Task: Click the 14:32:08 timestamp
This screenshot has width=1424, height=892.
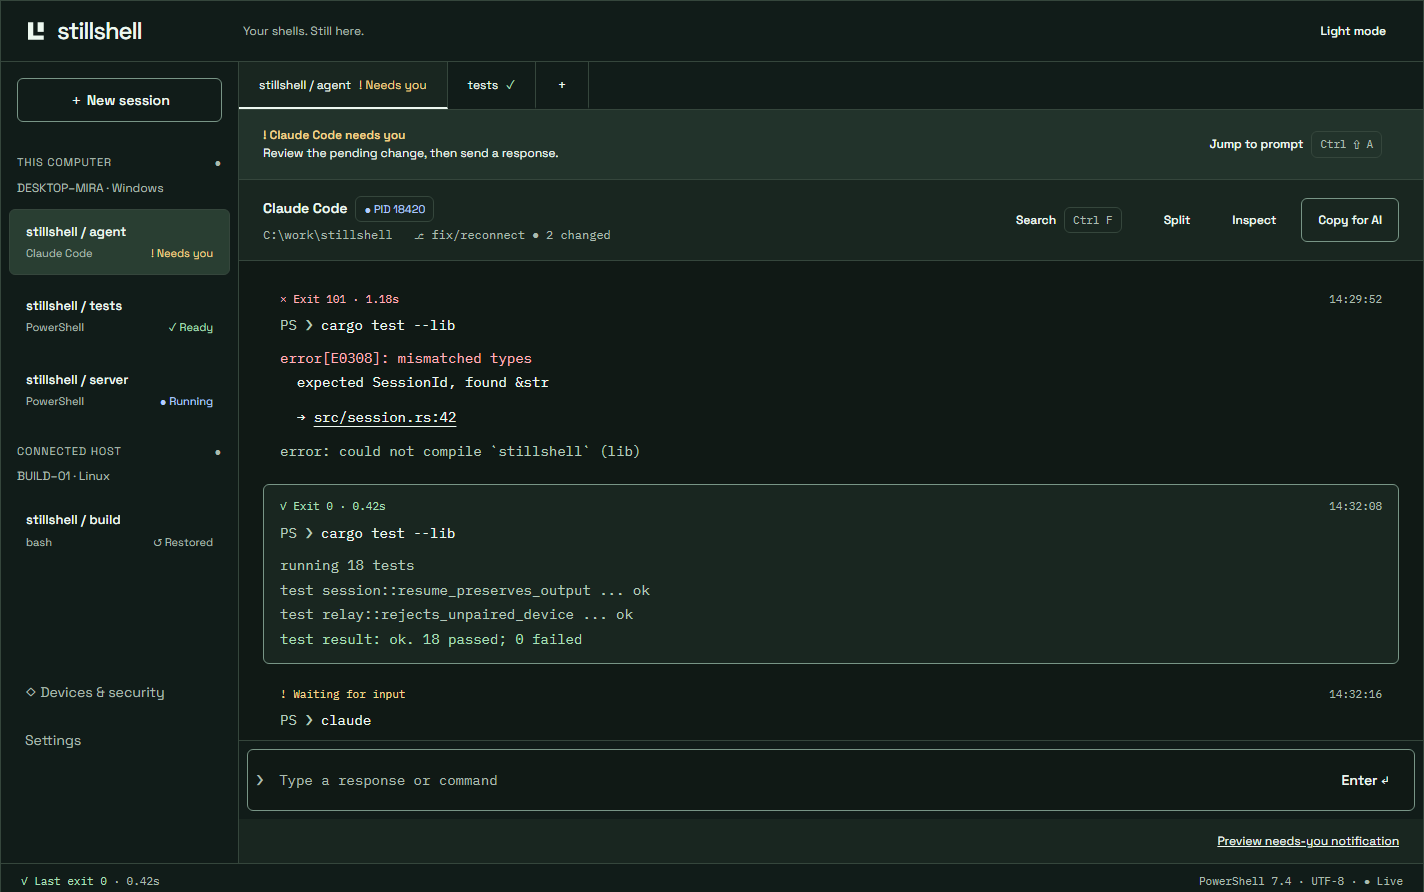Action: pos(1355,506)
